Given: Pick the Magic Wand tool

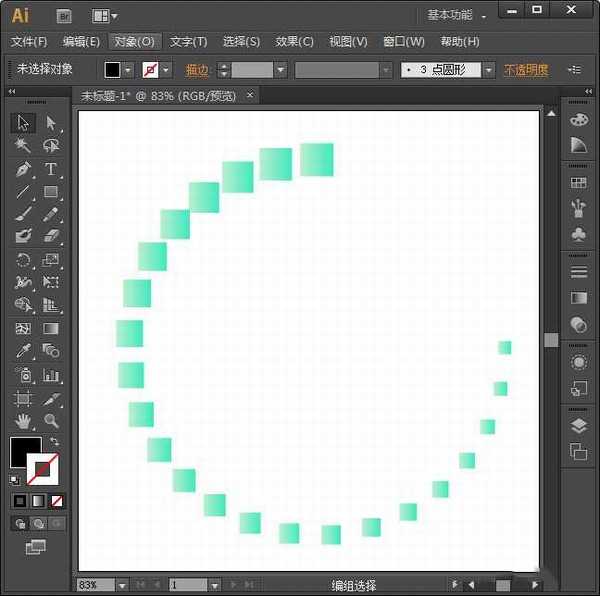Looking at the screenshot, I should 24,146.
